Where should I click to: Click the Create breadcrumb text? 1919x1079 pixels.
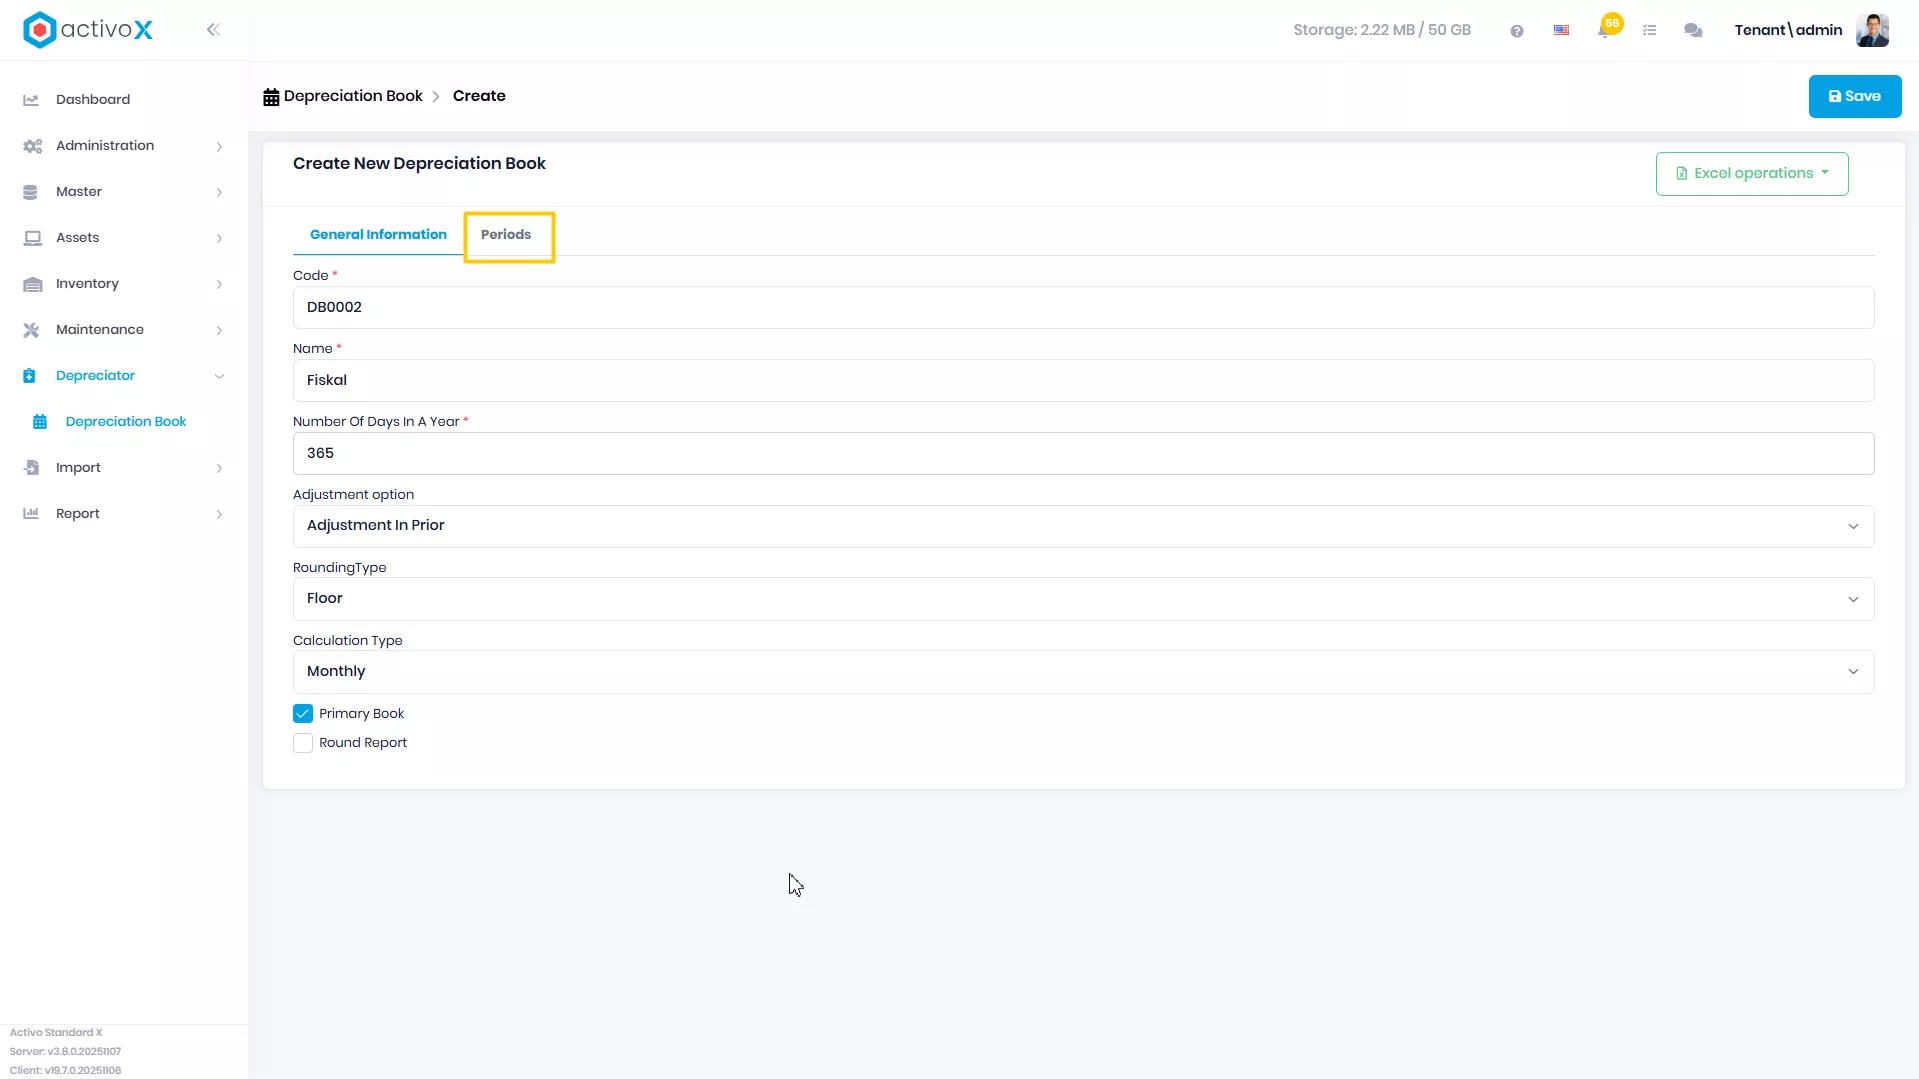(x=479, y=97)
